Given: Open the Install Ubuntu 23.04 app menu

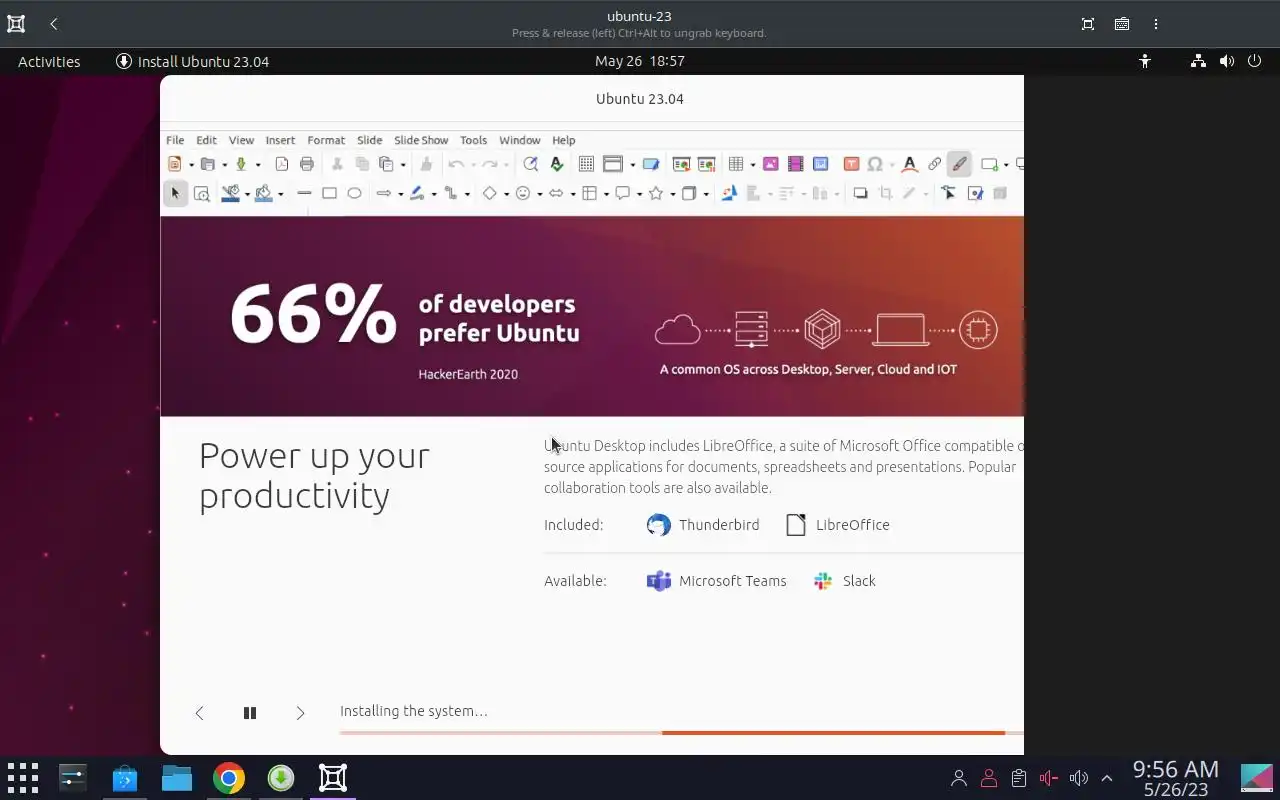Looking at the screenshot, I should click(192, 61).
